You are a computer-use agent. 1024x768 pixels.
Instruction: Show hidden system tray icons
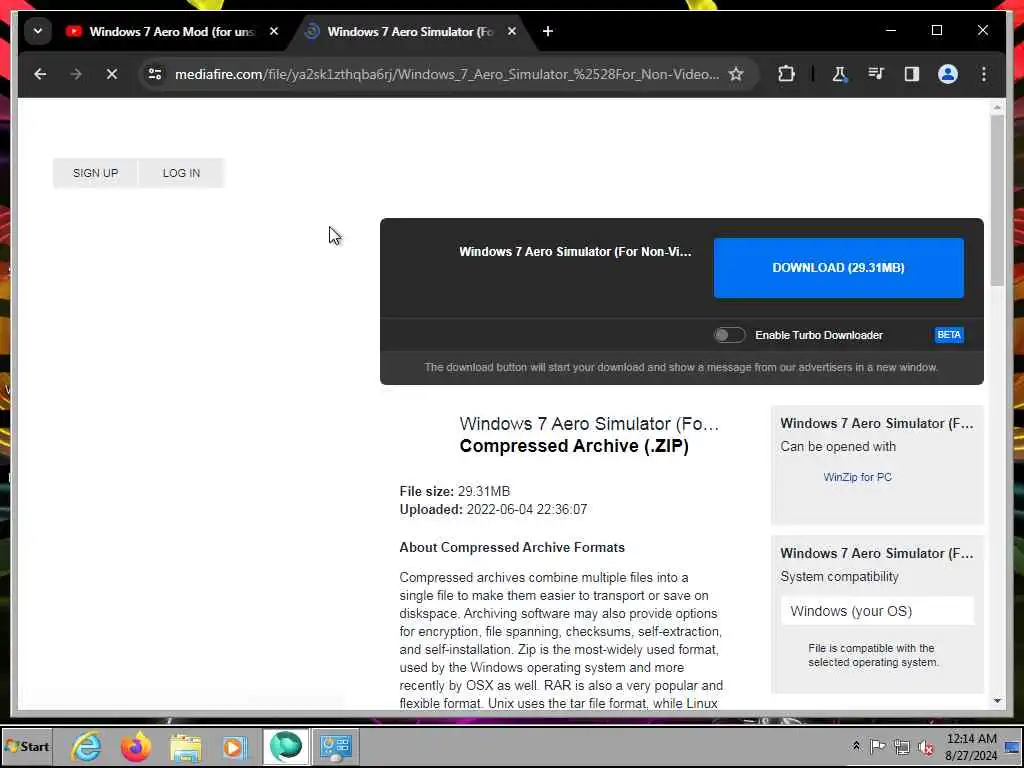[856, 746]
